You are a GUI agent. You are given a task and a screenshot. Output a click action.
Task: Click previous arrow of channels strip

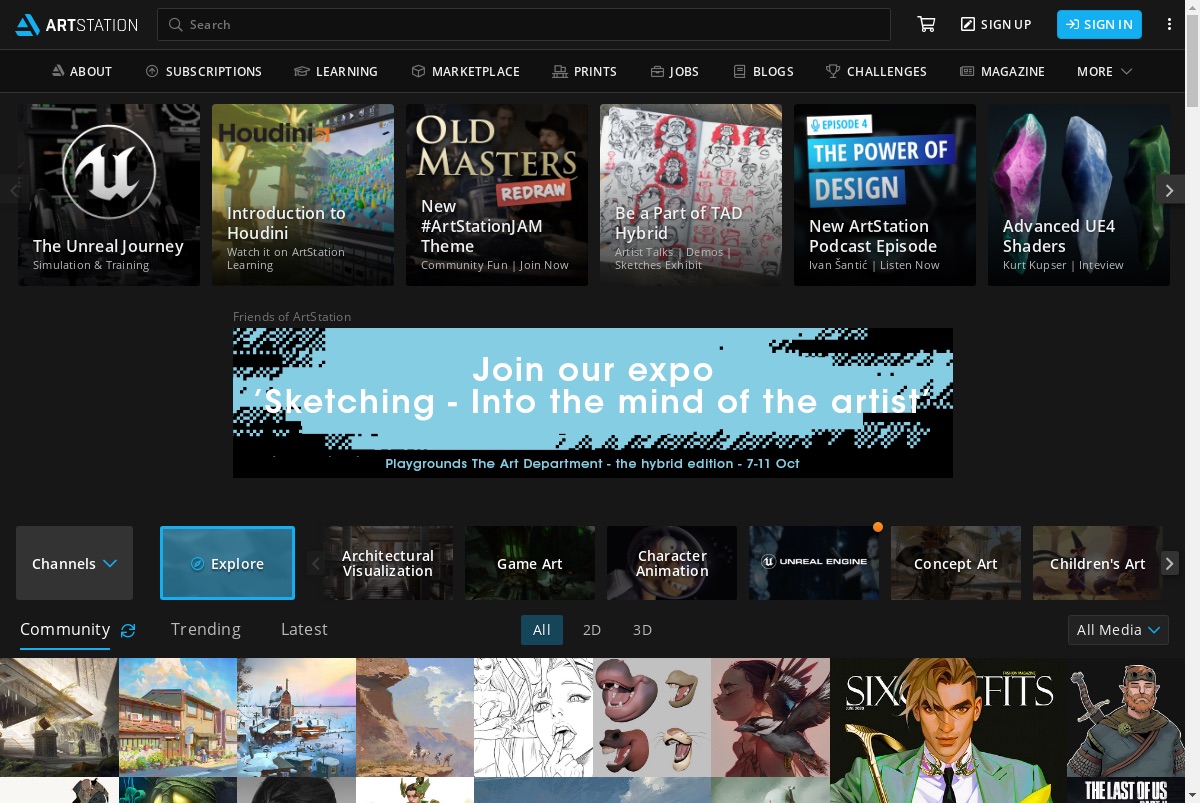coord(316,564)
